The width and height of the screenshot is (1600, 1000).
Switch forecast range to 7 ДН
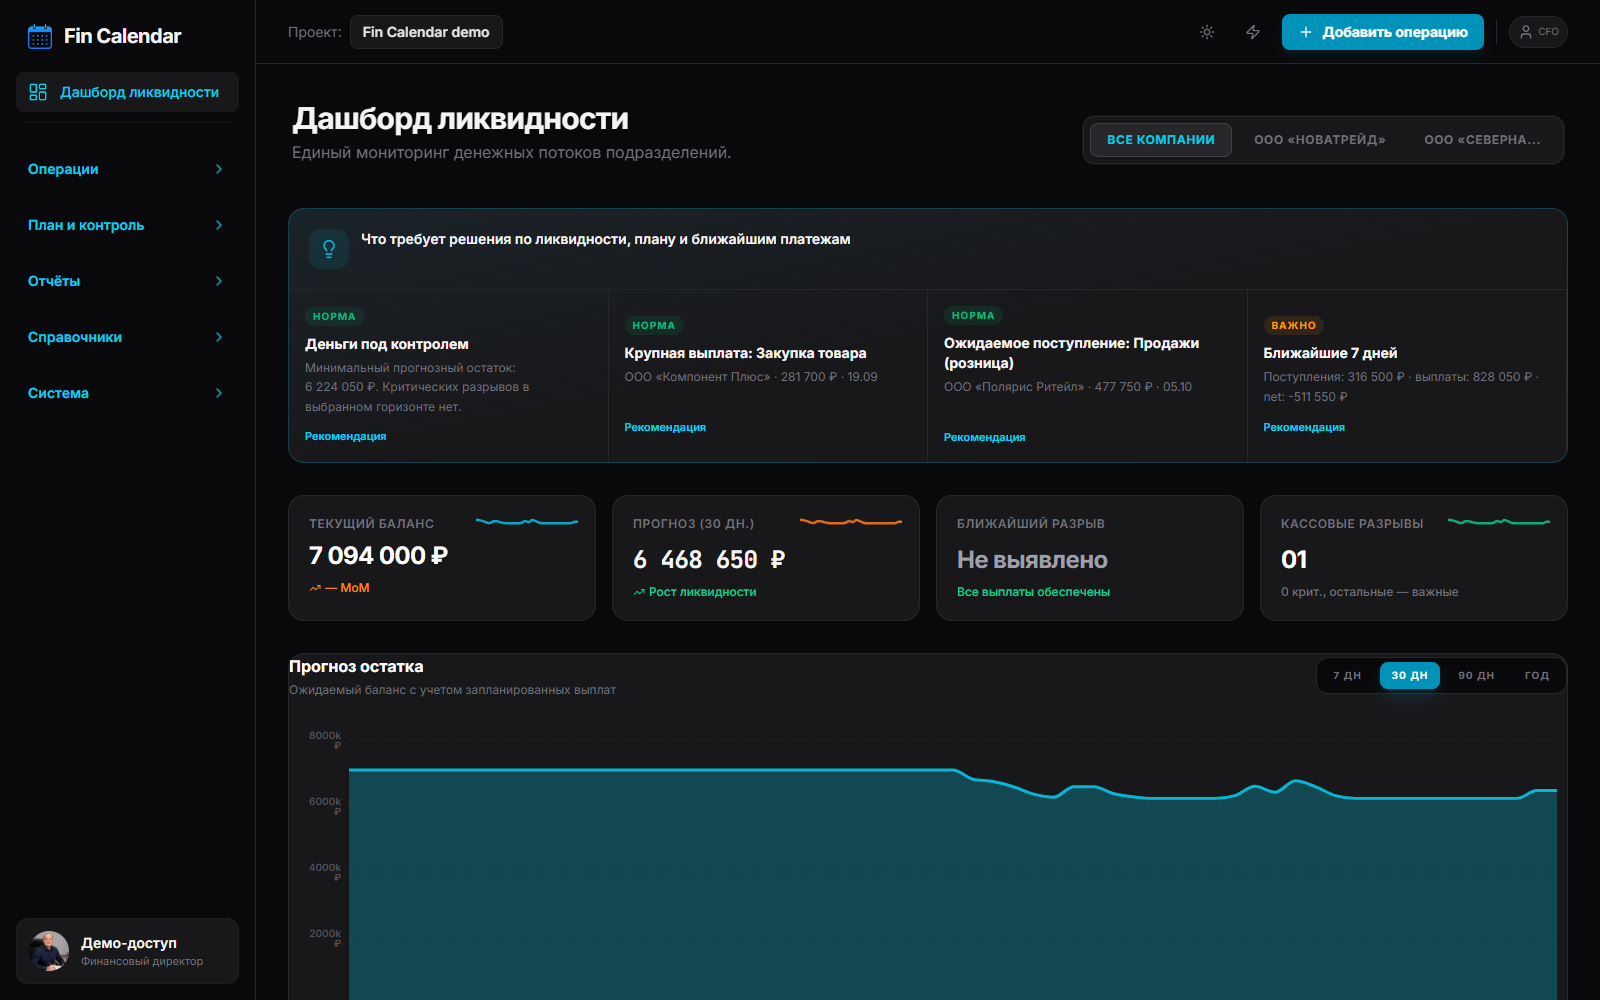click(x=1347, y=676)
